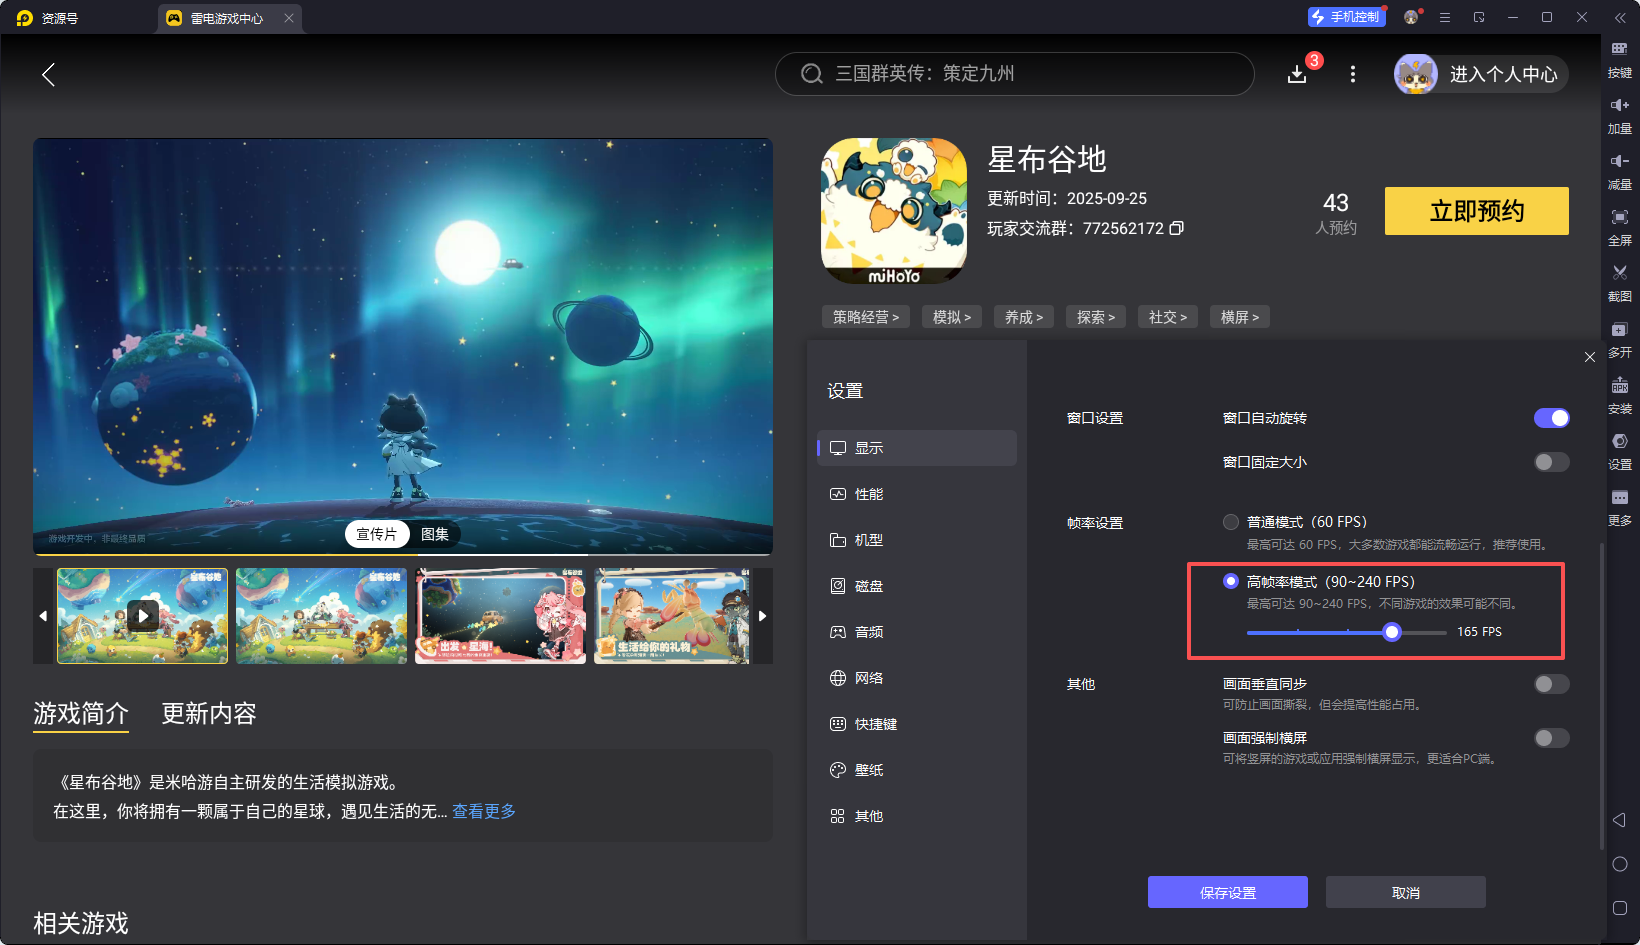
Task: Save settings with 保存设置 button
Action: point(1227,891)
